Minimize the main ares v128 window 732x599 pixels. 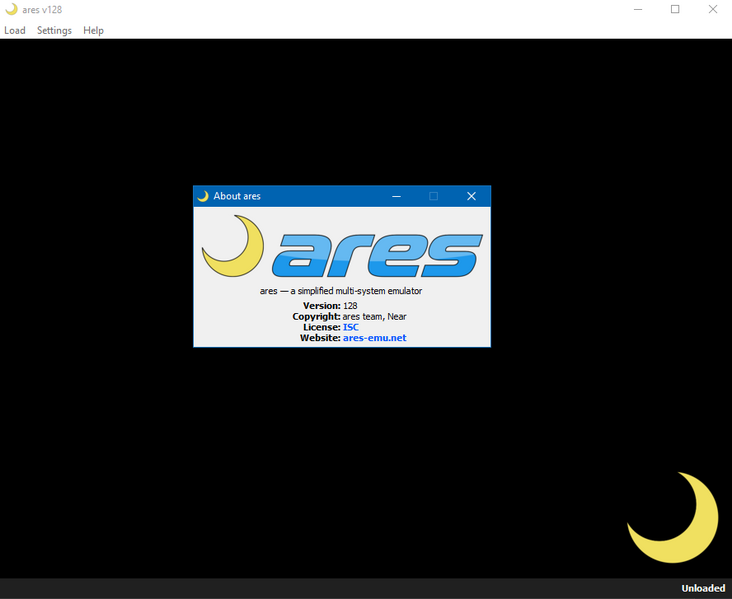(x=639, y=9)
